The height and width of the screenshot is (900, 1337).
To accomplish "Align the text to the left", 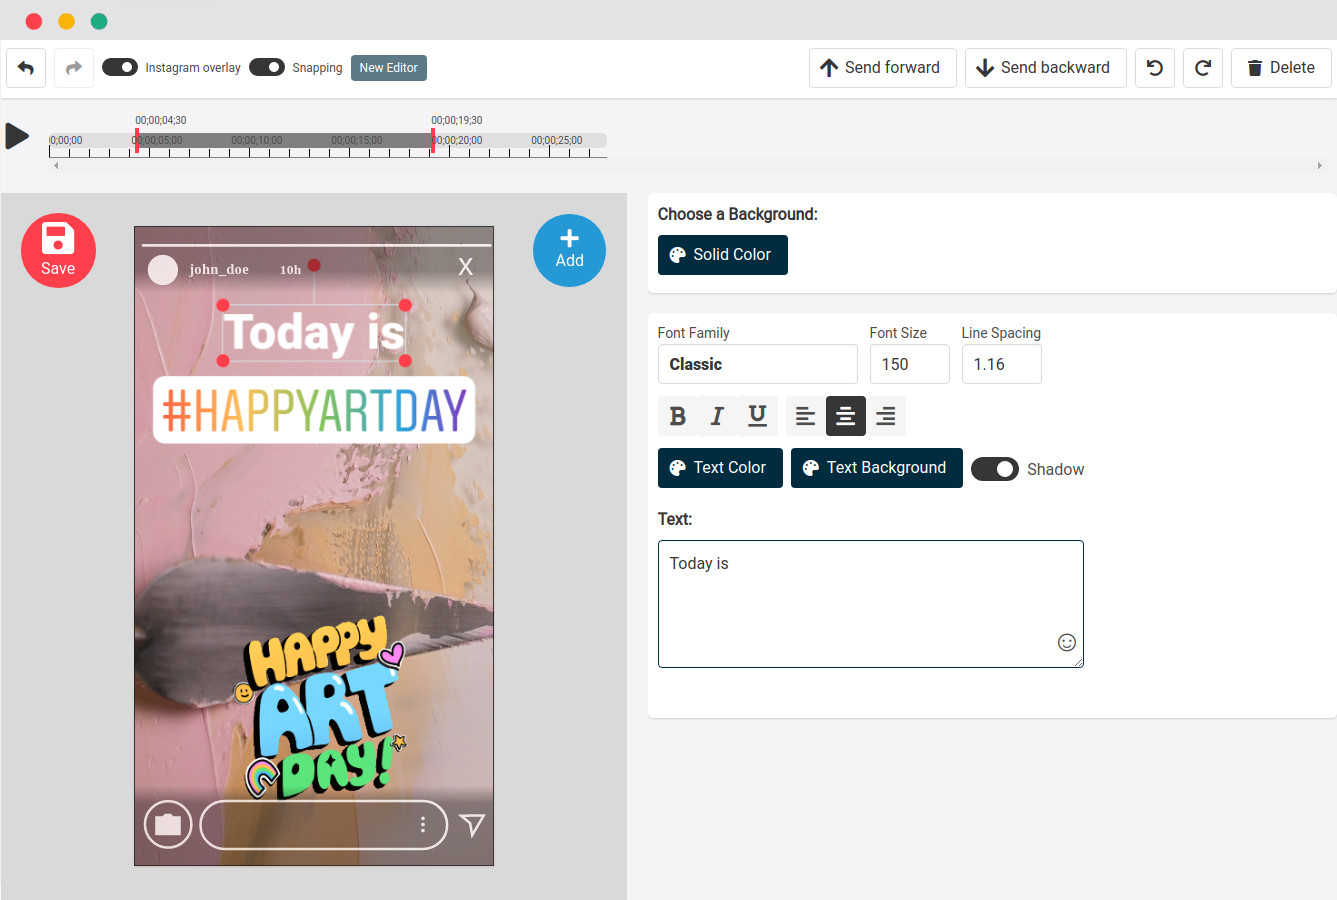I will coord(806,415).
